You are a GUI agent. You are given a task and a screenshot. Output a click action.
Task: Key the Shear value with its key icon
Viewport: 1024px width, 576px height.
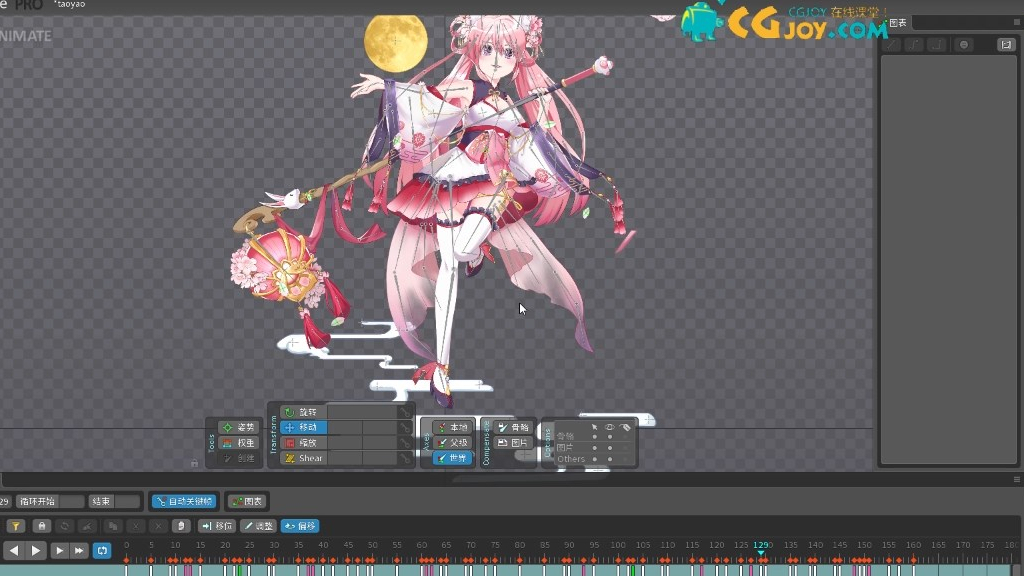406,458
